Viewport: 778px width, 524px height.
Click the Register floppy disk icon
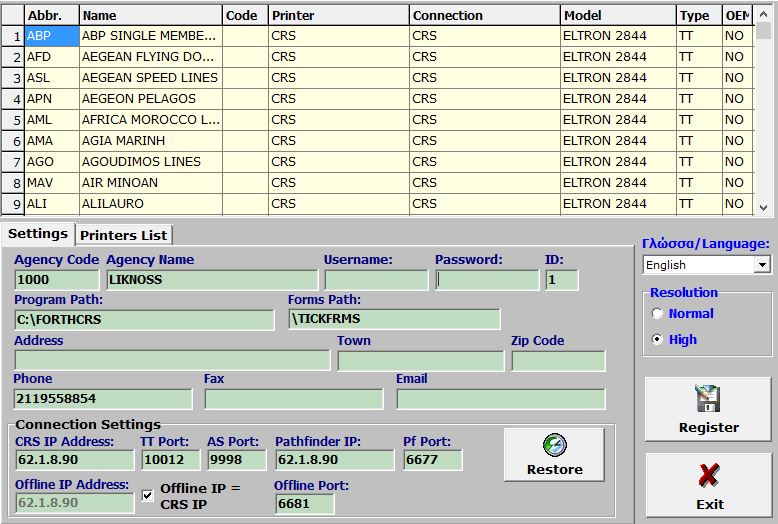[x=708, y=399]
